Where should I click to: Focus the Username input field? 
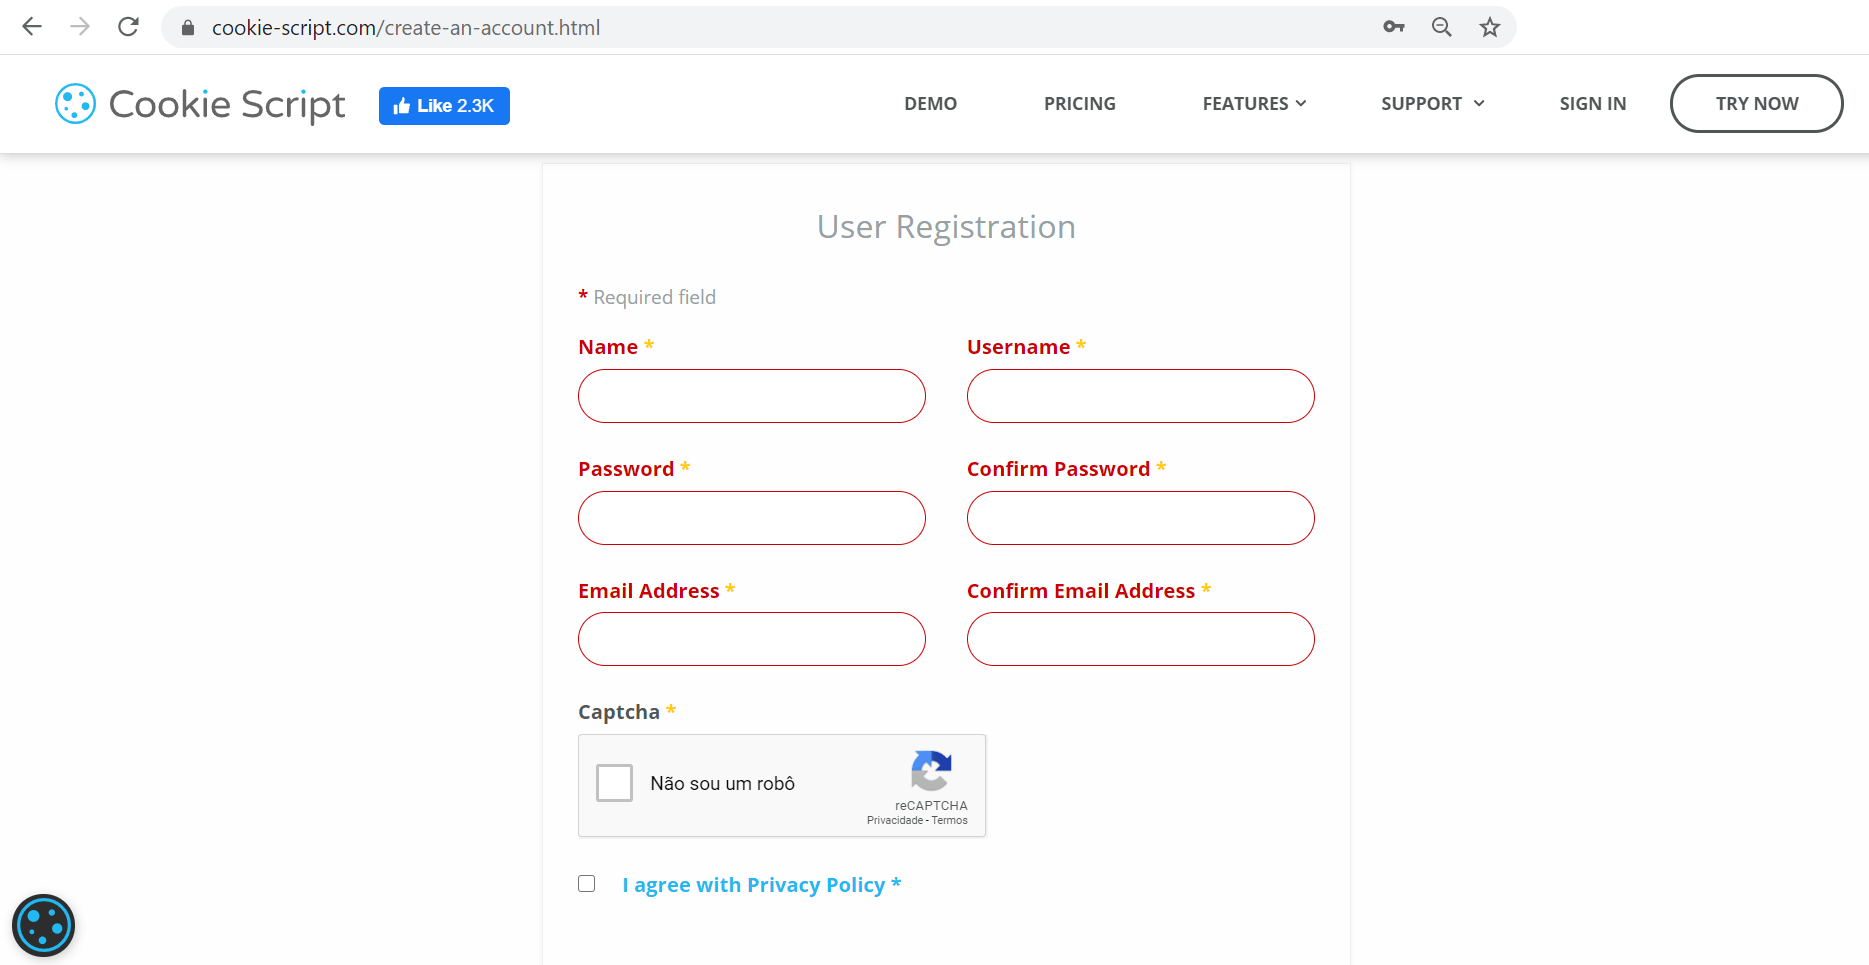click(x=1140, y=396)
